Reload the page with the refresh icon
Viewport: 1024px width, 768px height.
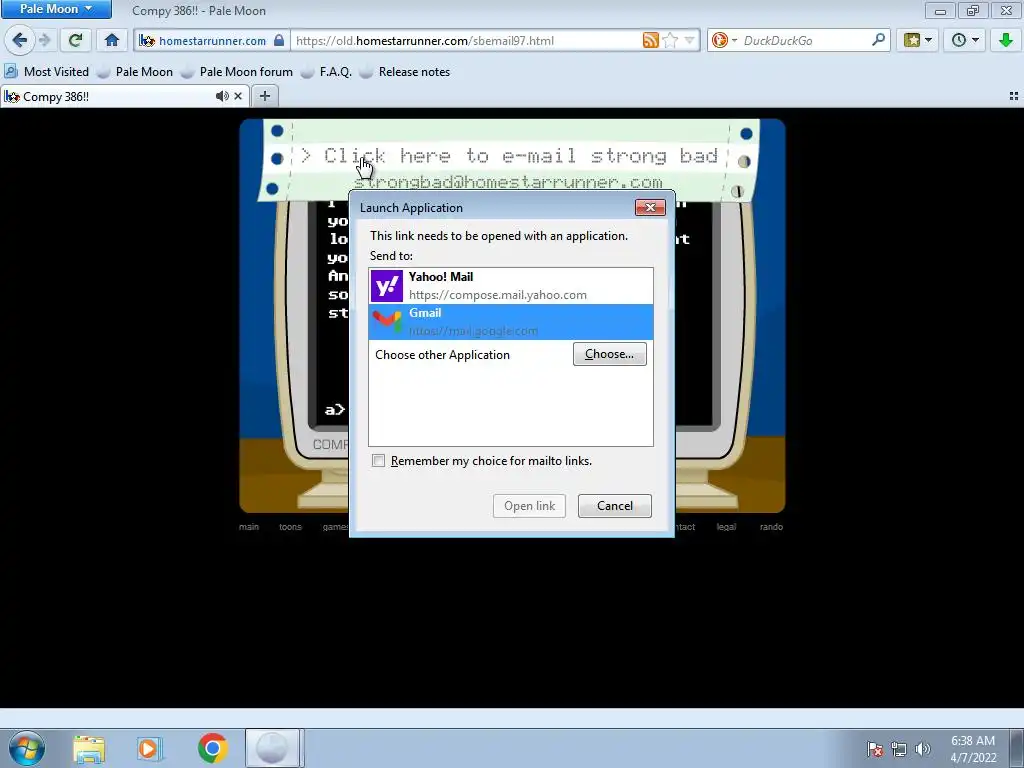(75, 40)
